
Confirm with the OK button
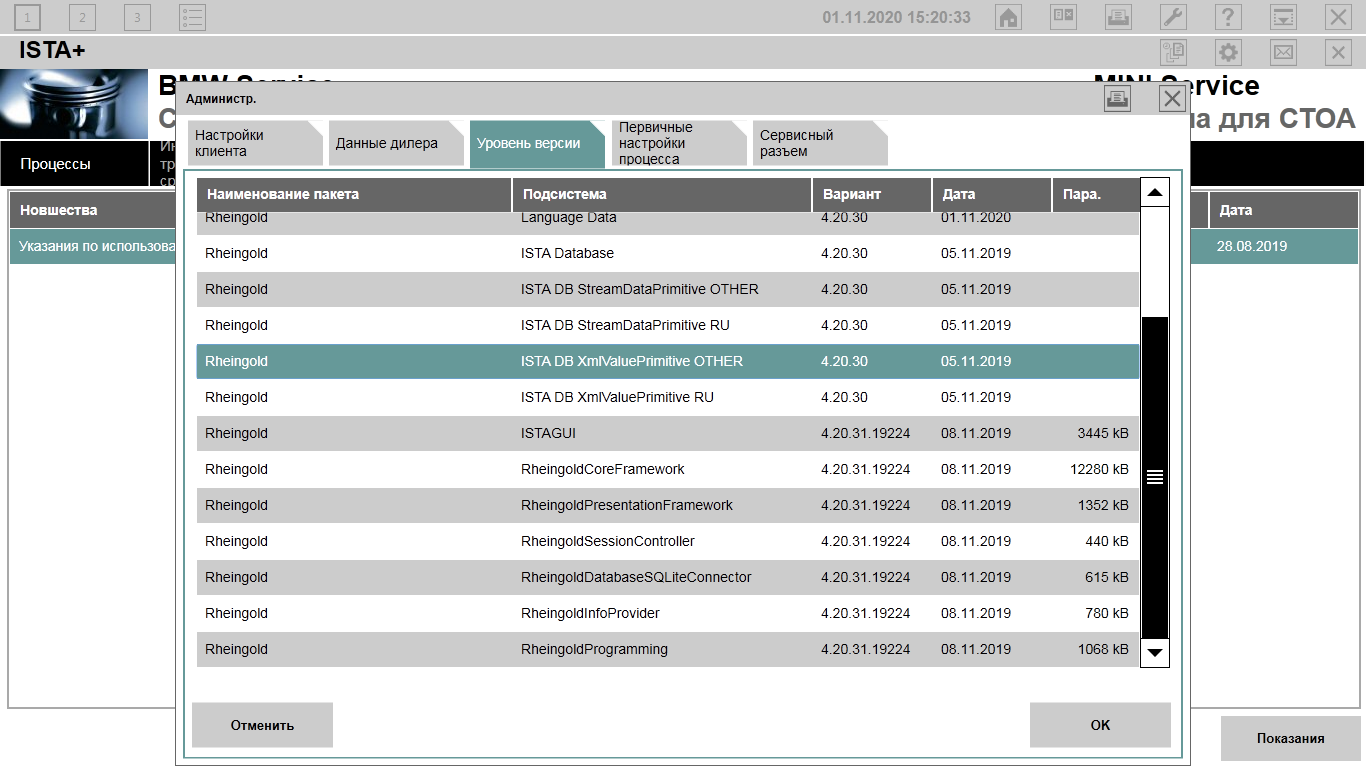coord(1100,725)
